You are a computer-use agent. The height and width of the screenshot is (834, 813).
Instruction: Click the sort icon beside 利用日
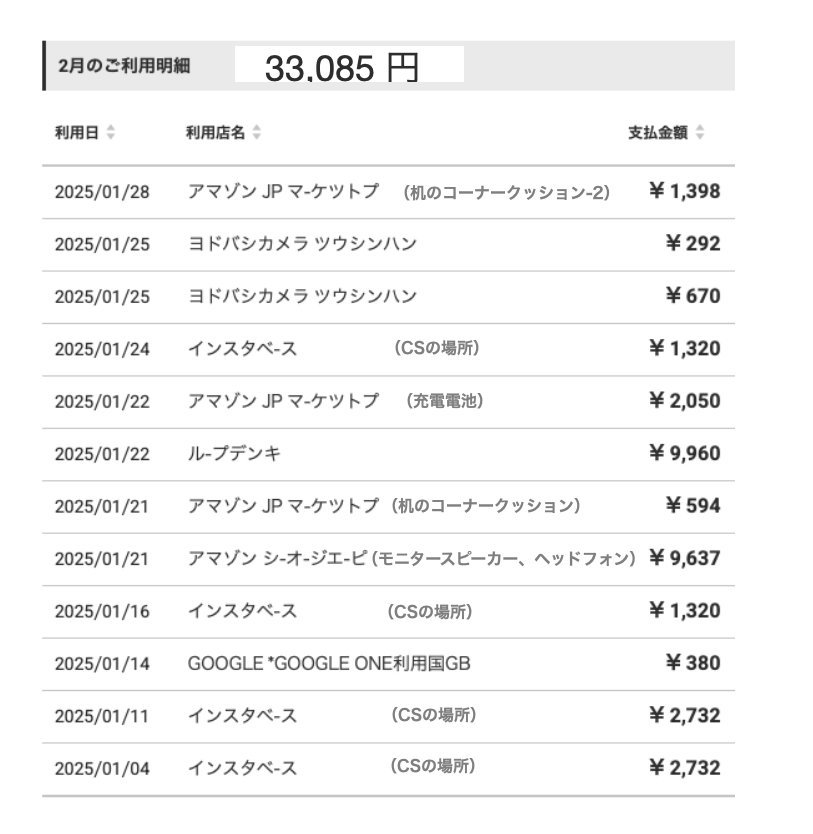111,132
